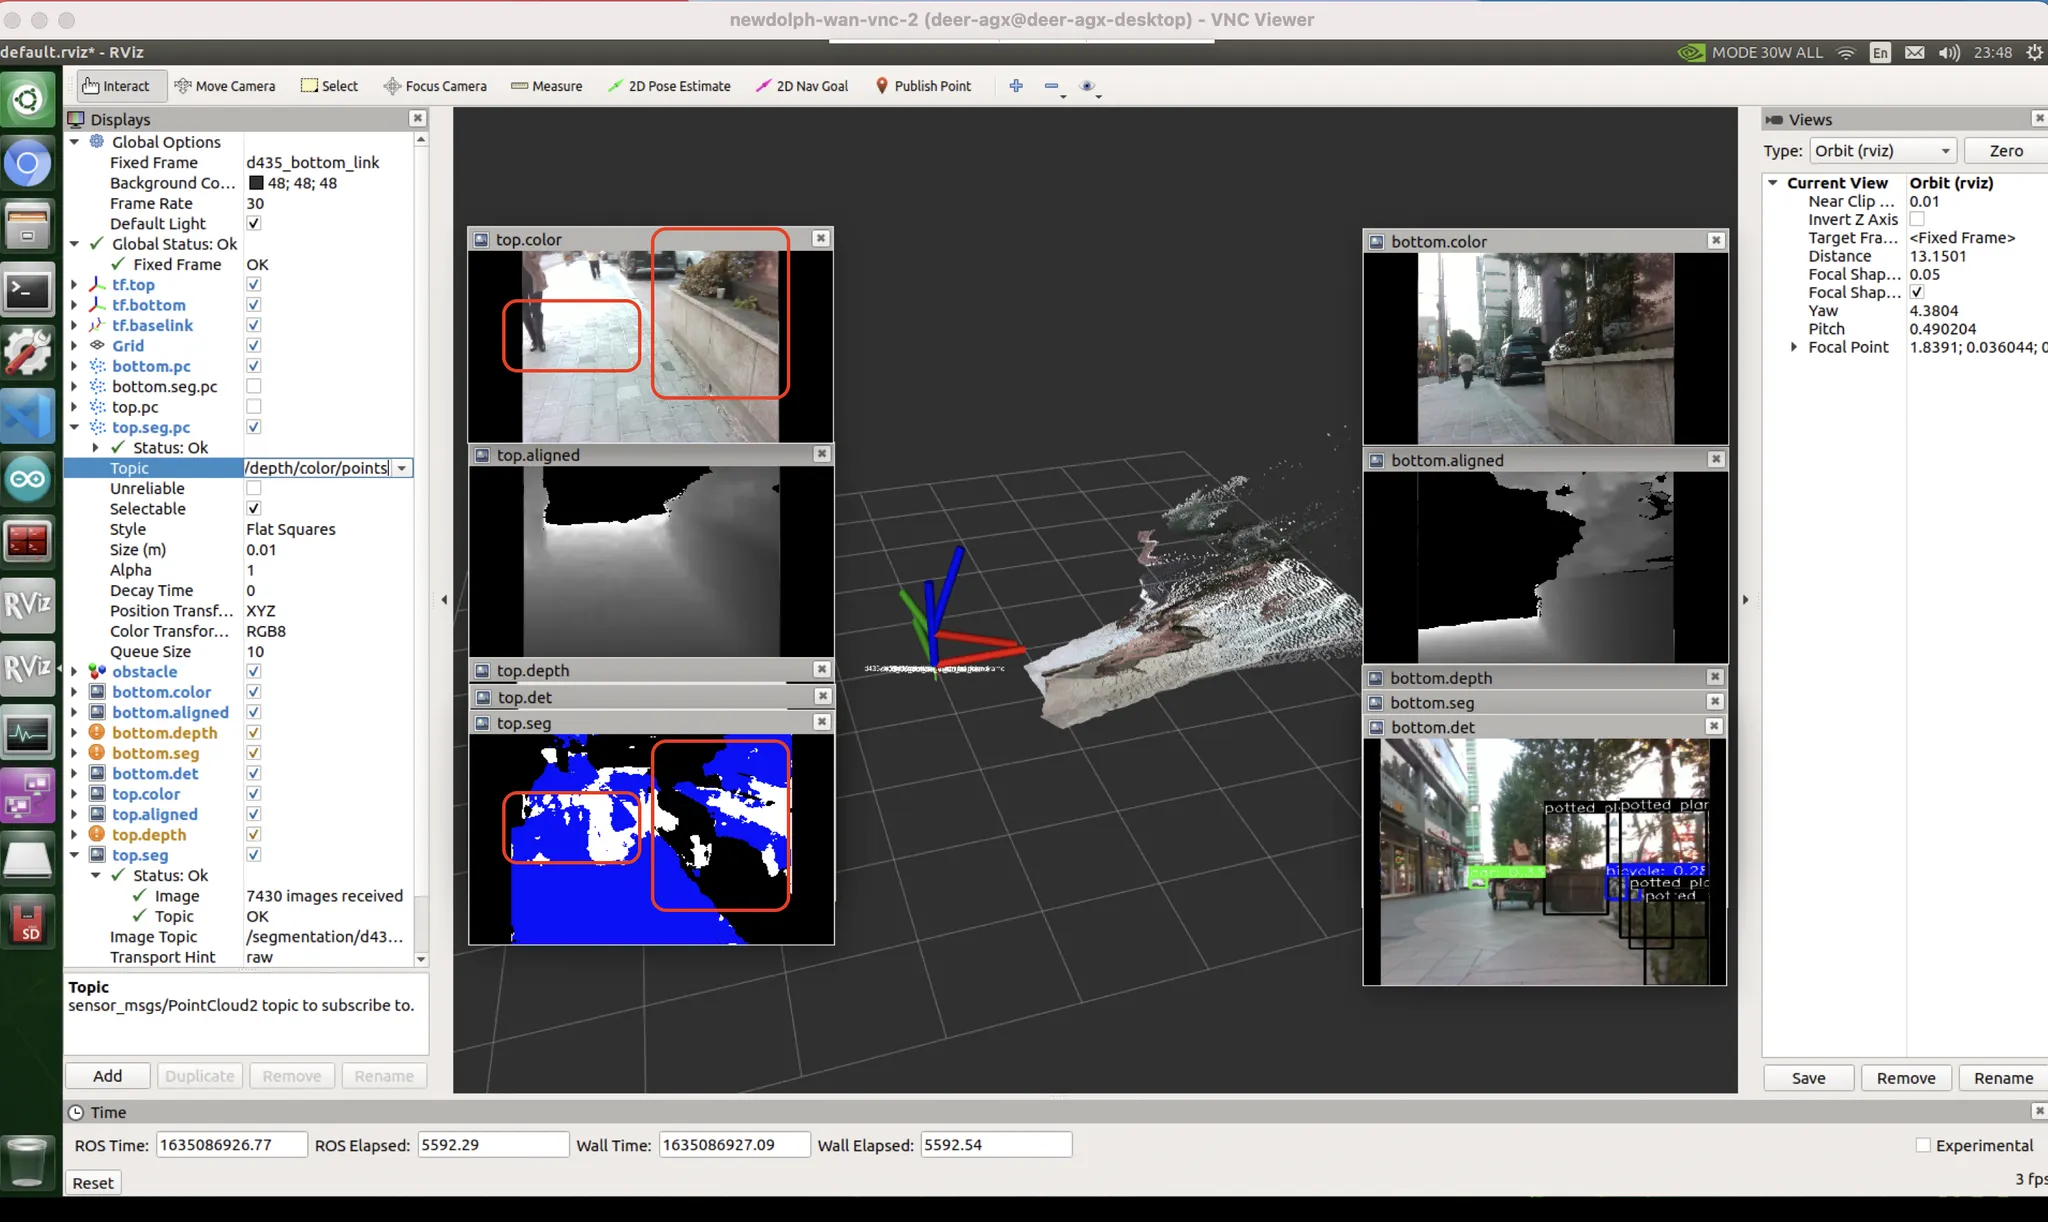The width and height of the screenshot is (2048, 1222).
Task: Click the ROS Time input field
Action: click(x=231, y=1145)
